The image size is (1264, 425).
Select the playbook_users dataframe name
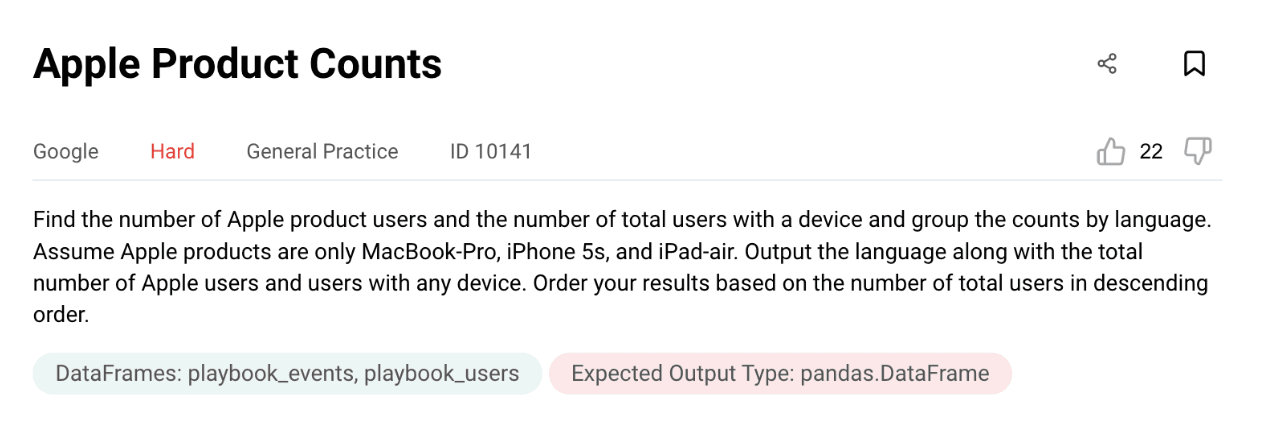pos(441,374)
